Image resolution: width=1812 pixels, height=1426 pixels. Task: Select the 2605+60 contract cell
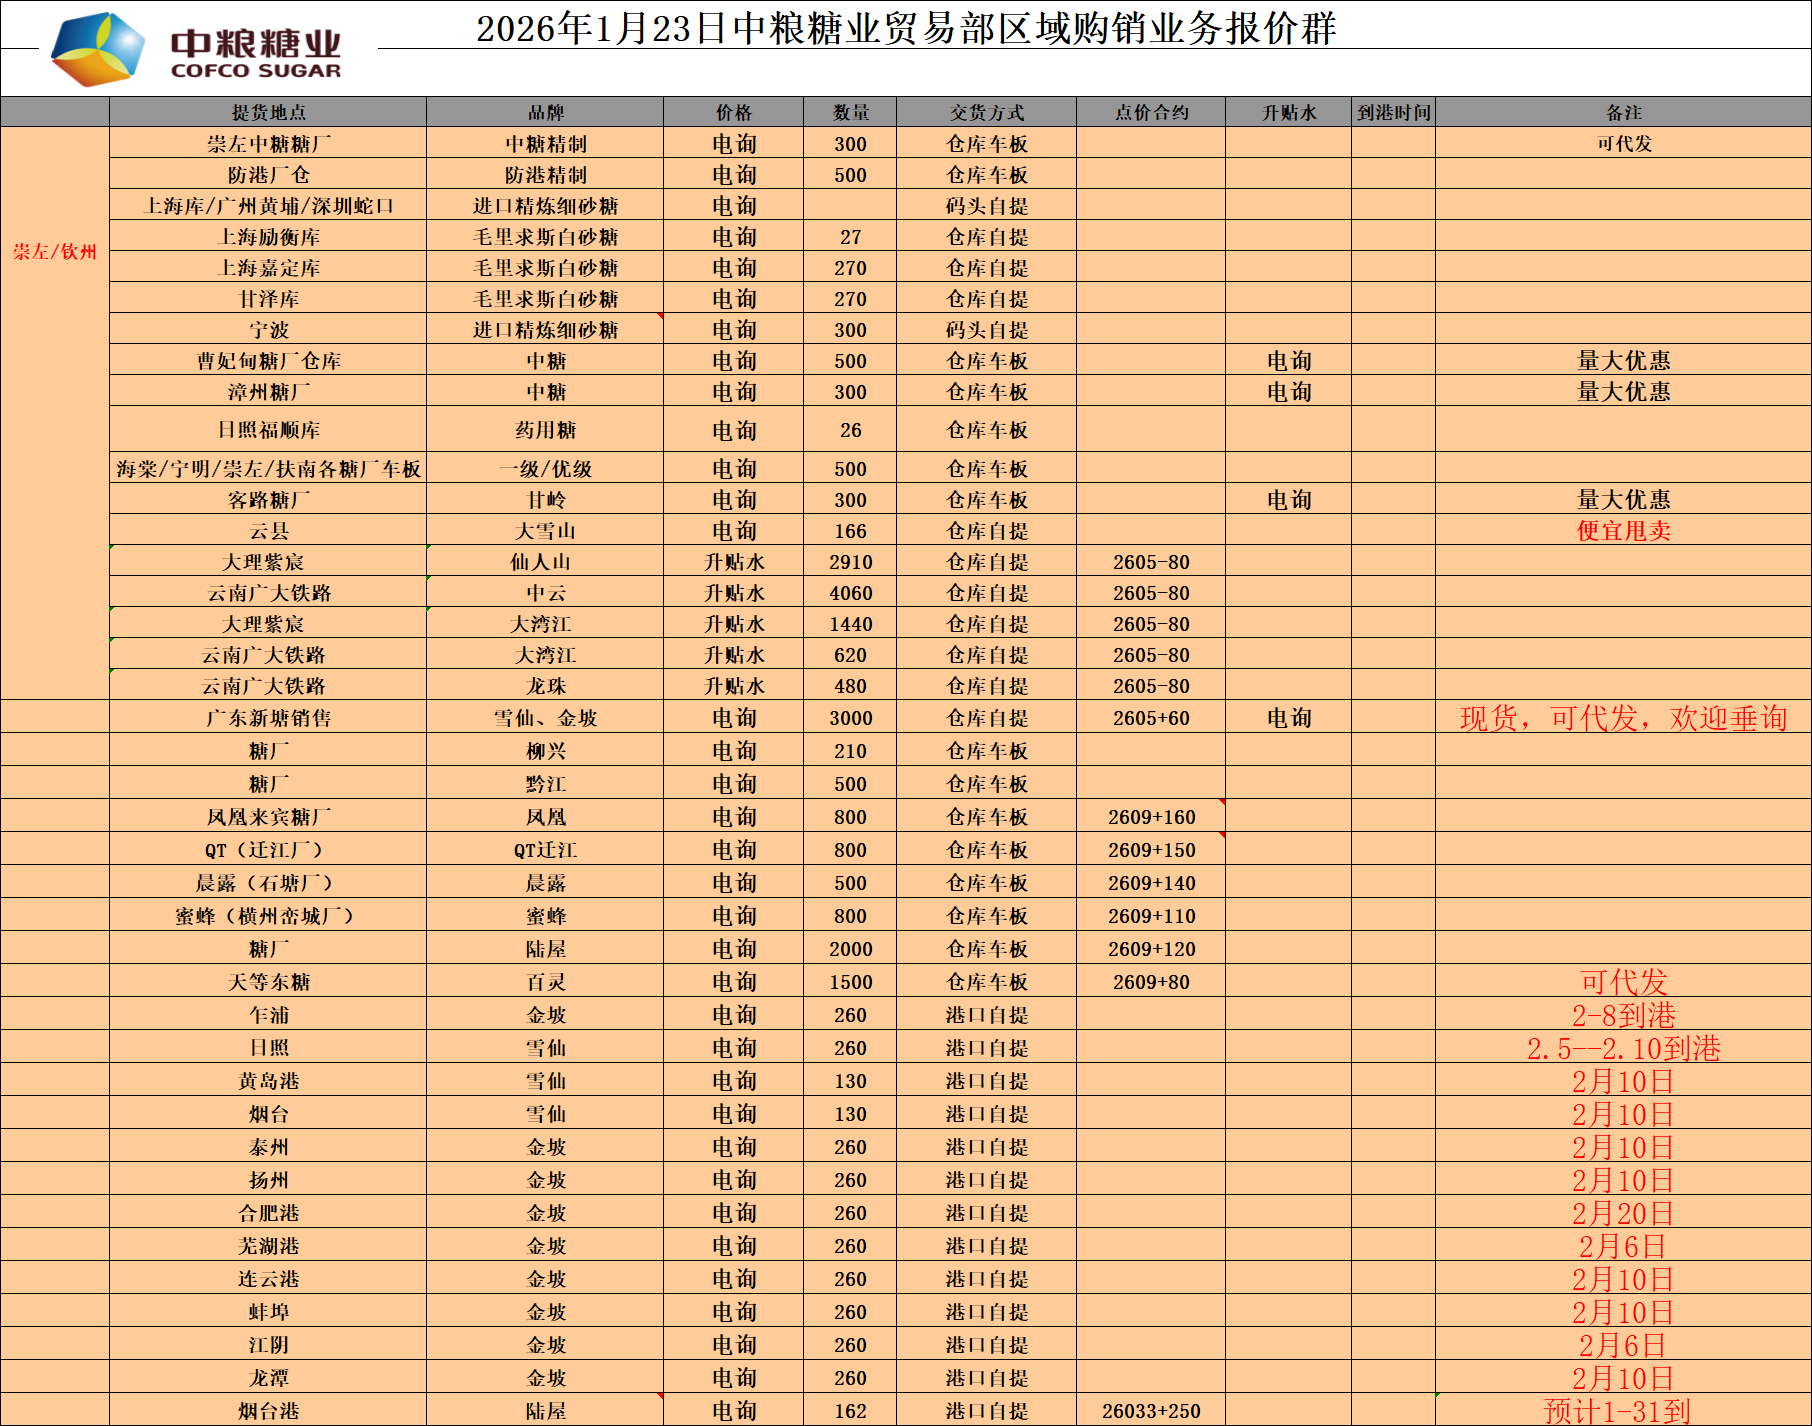(1151, 718)
